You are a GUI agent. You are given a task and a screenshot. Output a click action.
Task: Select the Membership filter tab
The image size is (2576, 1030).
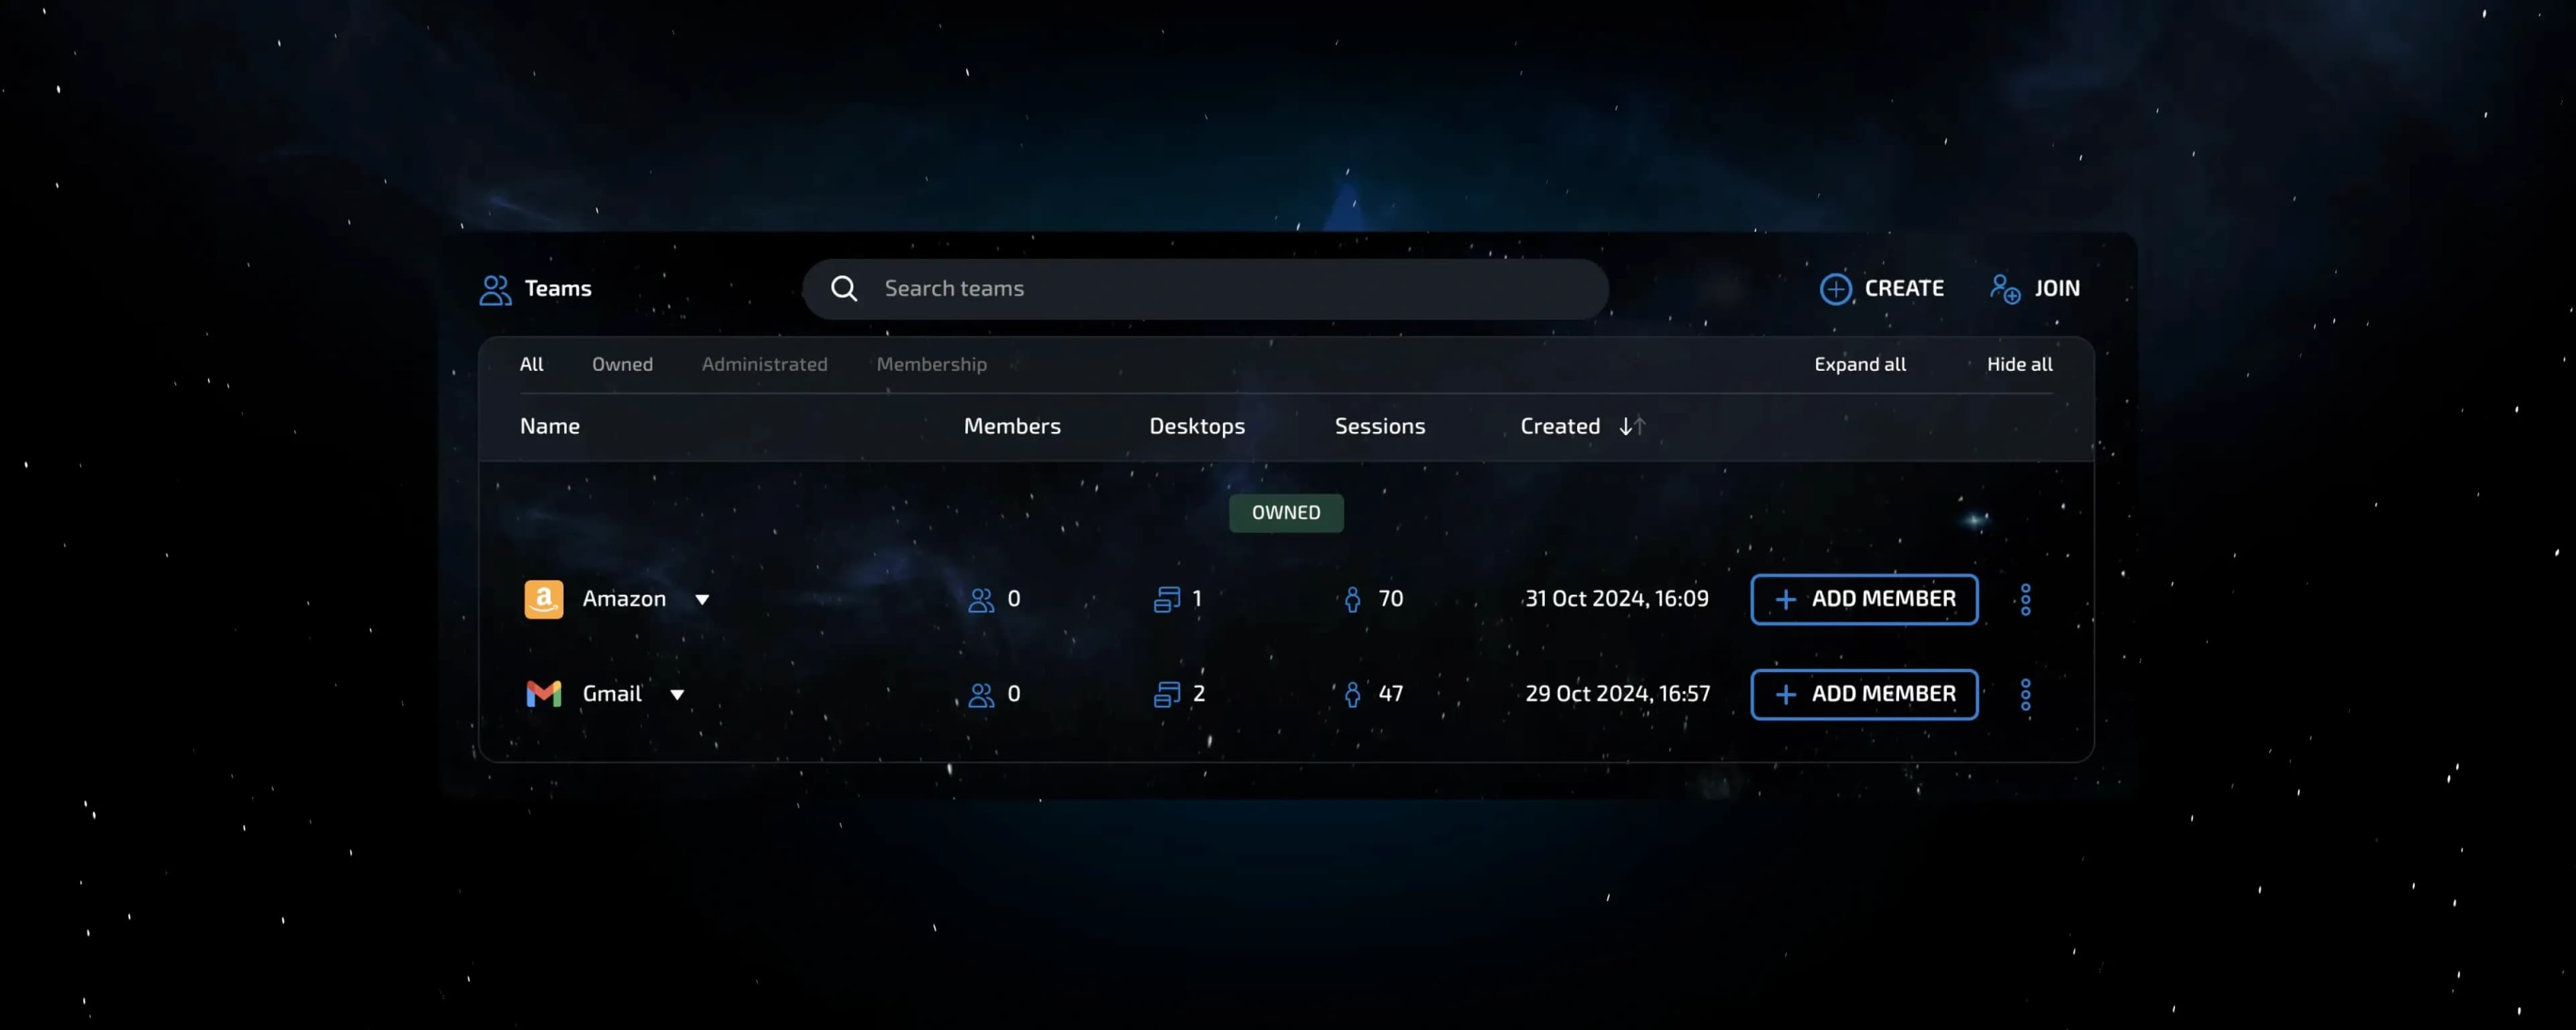[931, 364]
